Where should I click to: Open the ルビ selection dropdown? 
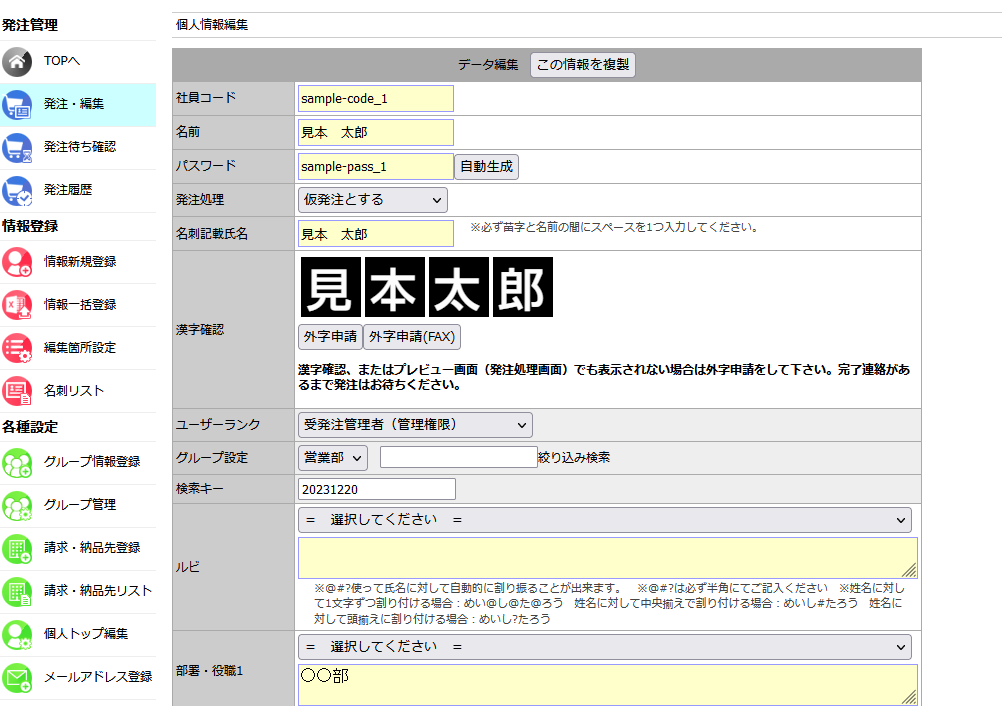[604, 520]
